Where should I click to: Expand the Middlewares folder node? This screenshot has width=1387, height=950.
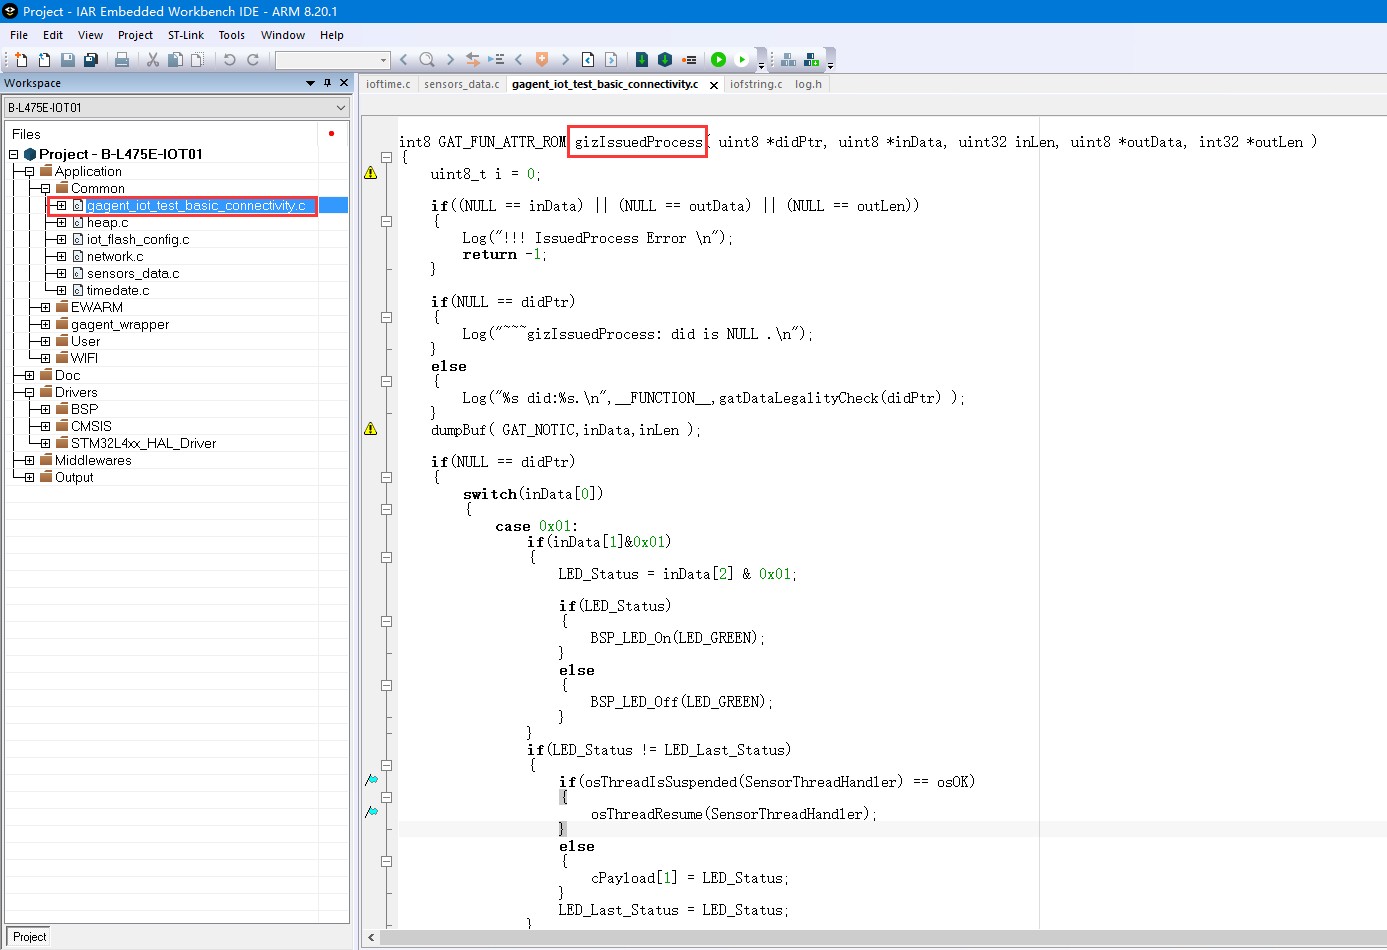pyautogui.click(x=29, y=461)
